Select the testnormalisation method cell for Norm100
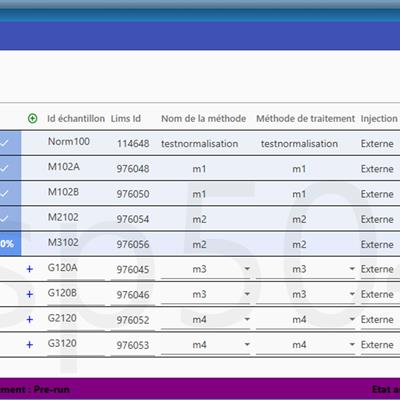Screen dimensions: 400x400 click(199, 144)
